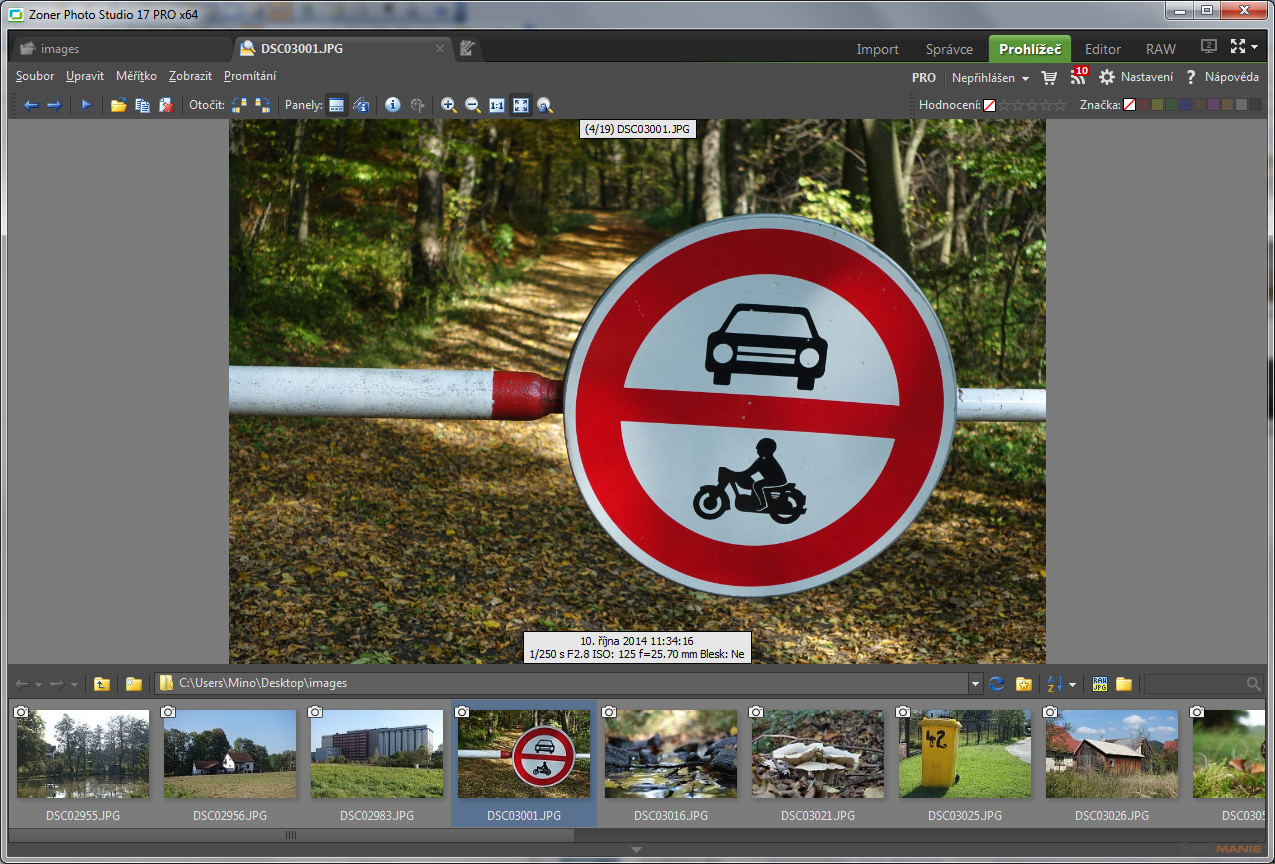
Task: Open the RSS news feed icon
Action: click(1078, 77)
